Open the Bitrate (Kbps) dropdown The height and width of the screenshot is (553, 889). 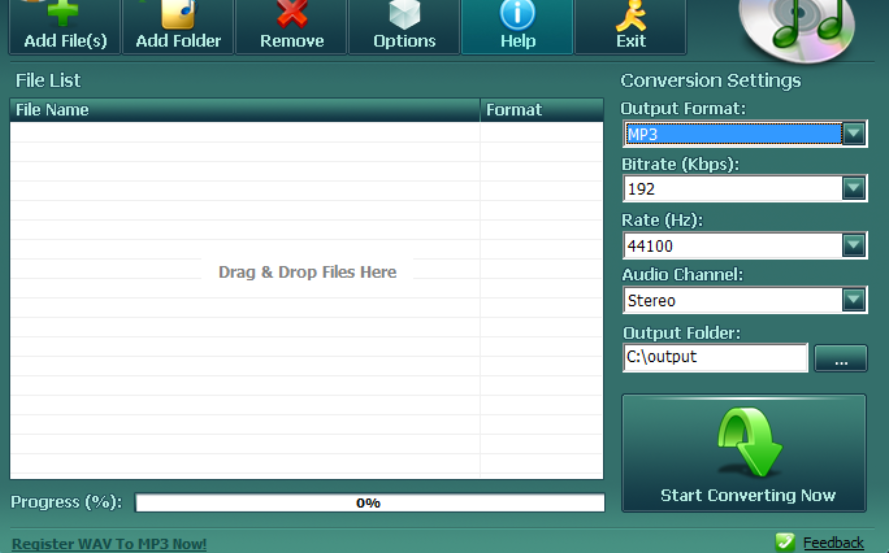point(853,188)
